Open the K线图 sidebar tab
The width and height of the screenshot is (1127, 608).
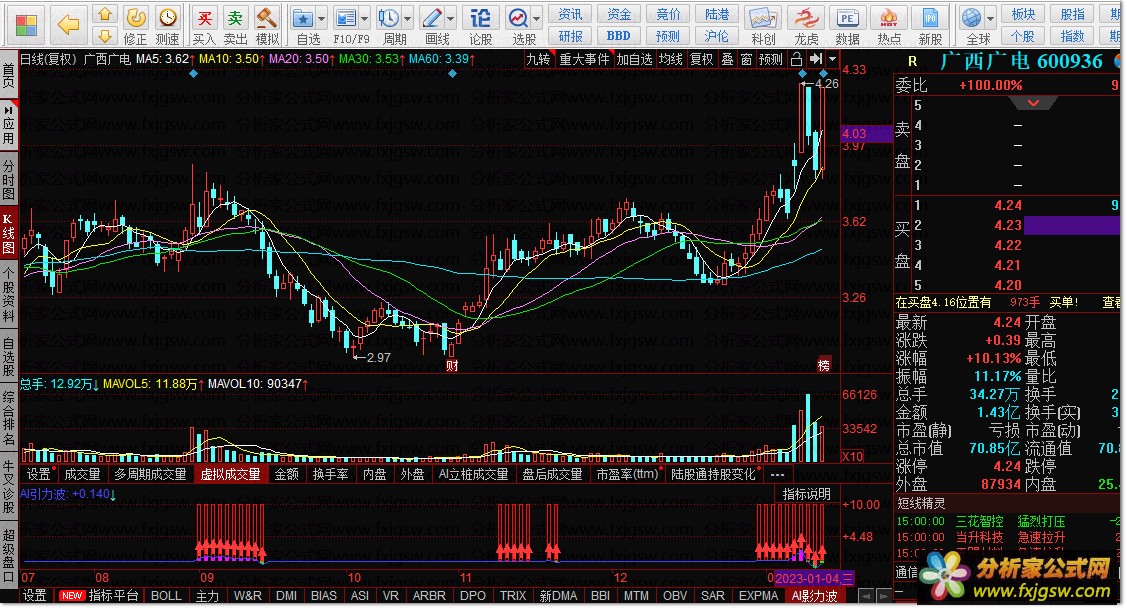(x=9, y=232)
